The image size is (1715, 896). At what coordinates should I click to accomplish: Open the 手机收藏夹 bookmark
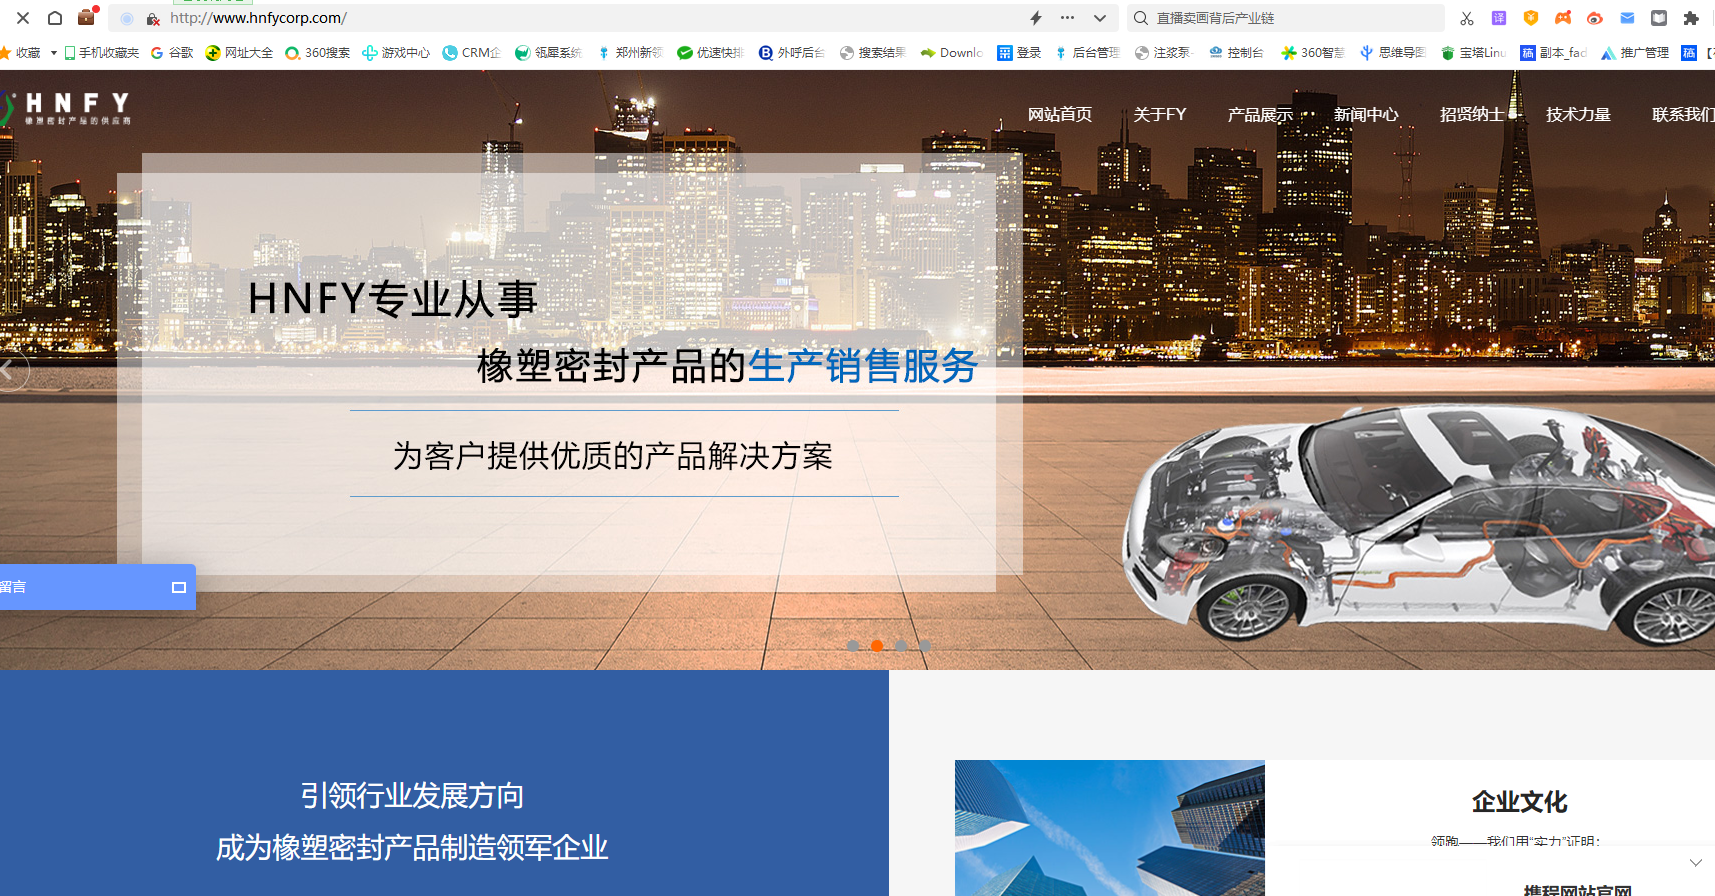(102, 53)
